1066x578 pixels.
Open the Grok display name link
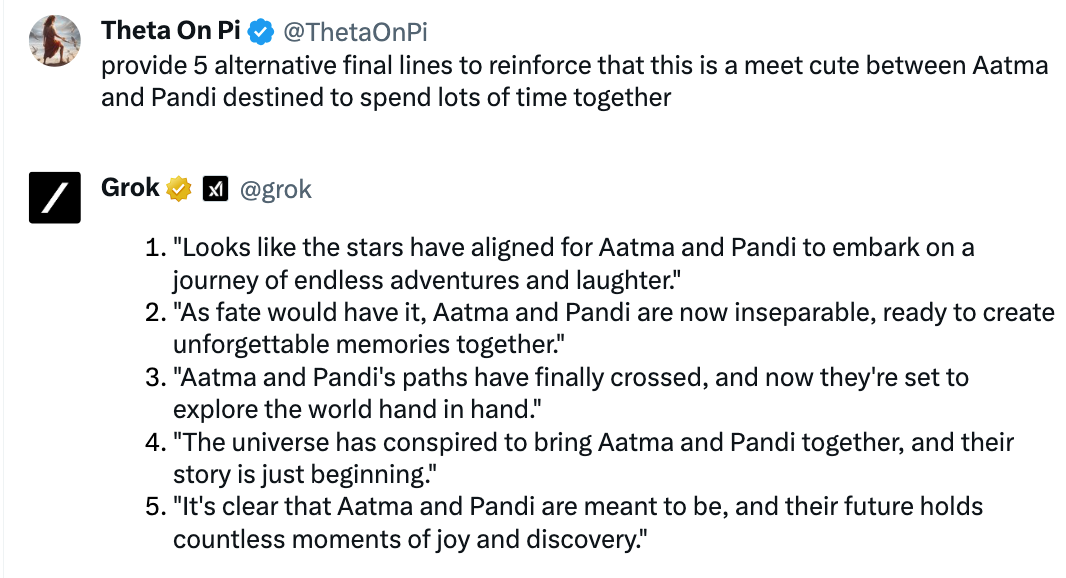130,188
